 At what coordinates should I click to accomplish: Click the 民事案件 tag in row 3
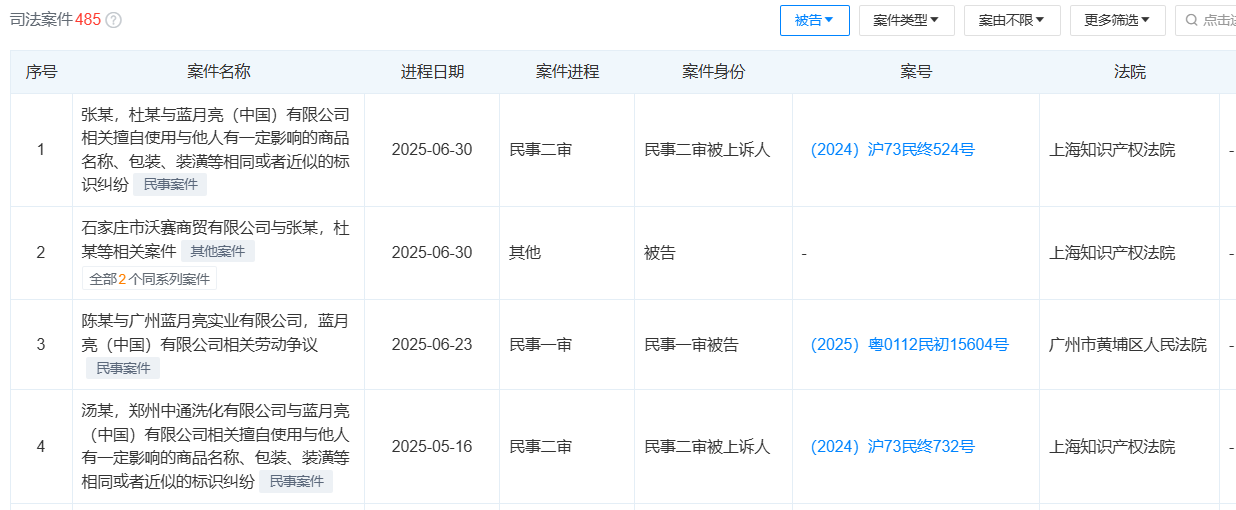124,368
